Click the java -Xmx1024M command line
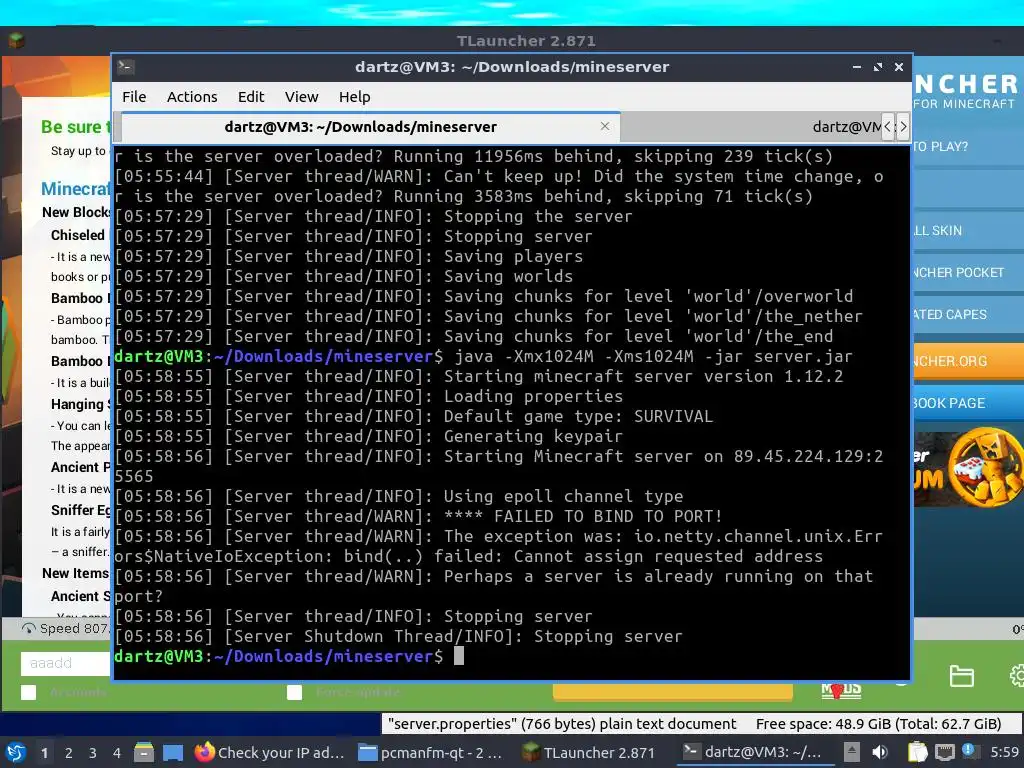1024x768 pixels. [x=653, y=356]
